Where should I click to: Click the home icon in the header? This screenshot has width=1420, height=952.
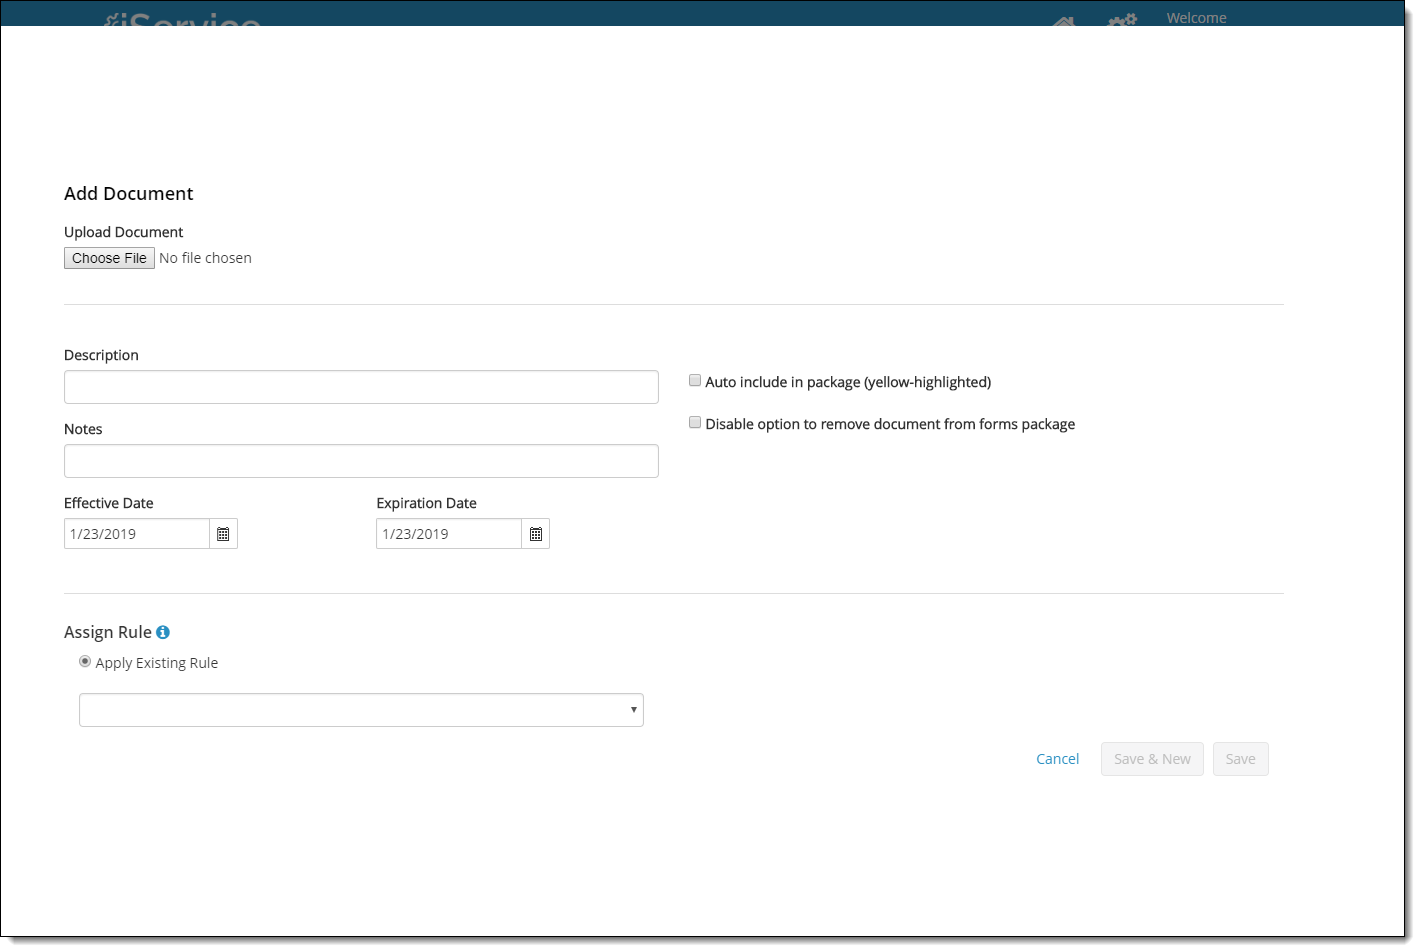(1063, 20)
